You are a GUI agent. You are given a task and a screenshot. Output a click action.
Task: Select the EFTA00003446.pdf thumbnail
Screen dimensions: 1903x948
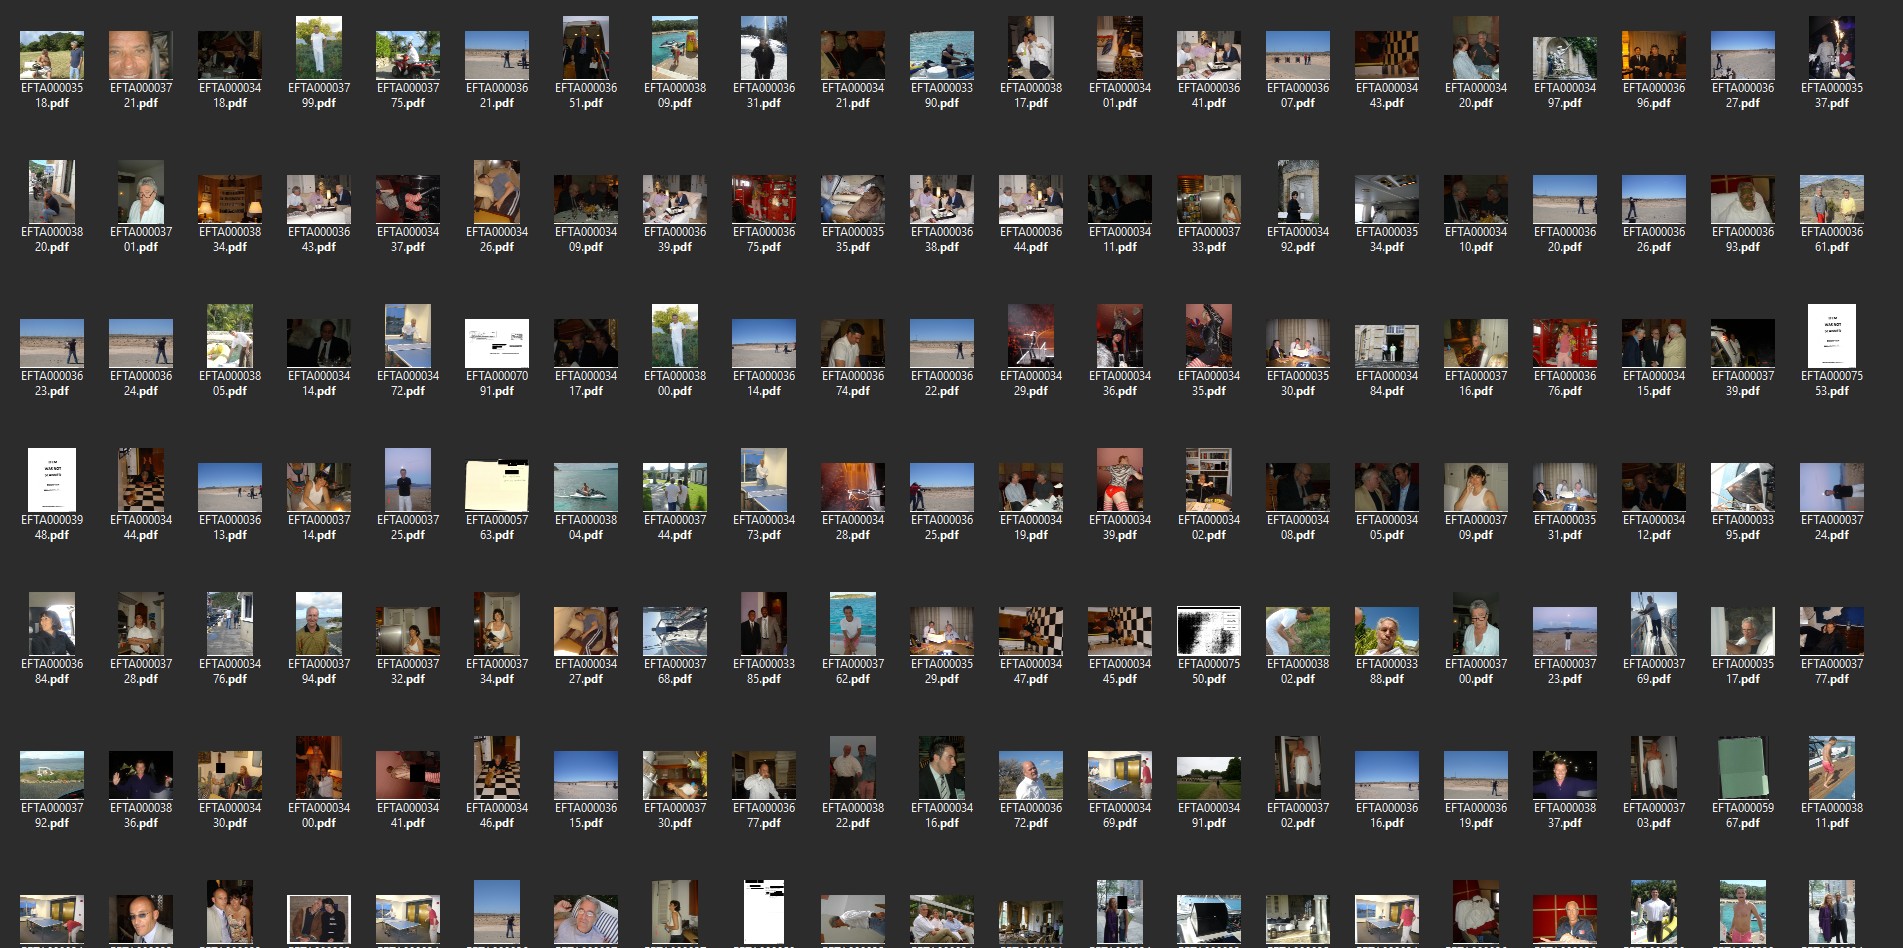click(497, 767)
